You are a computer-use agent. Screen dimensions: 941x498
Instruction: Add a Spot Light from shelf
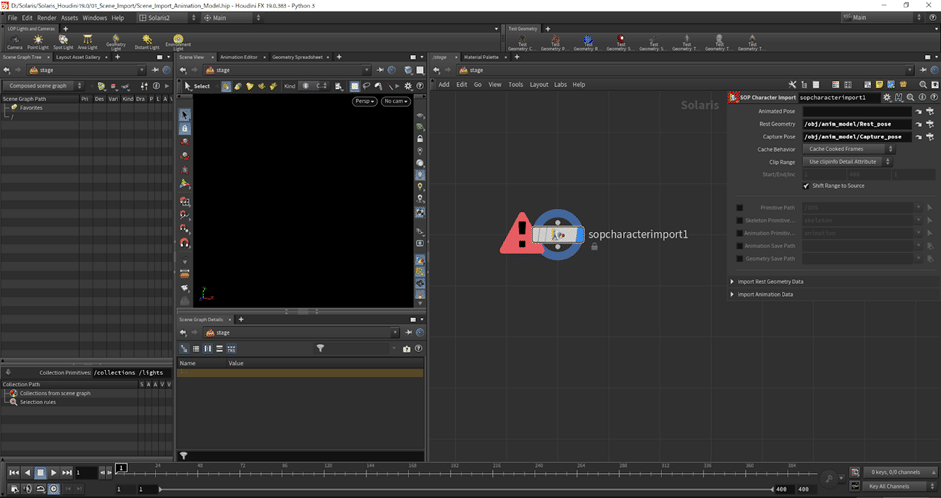point(63,41)
